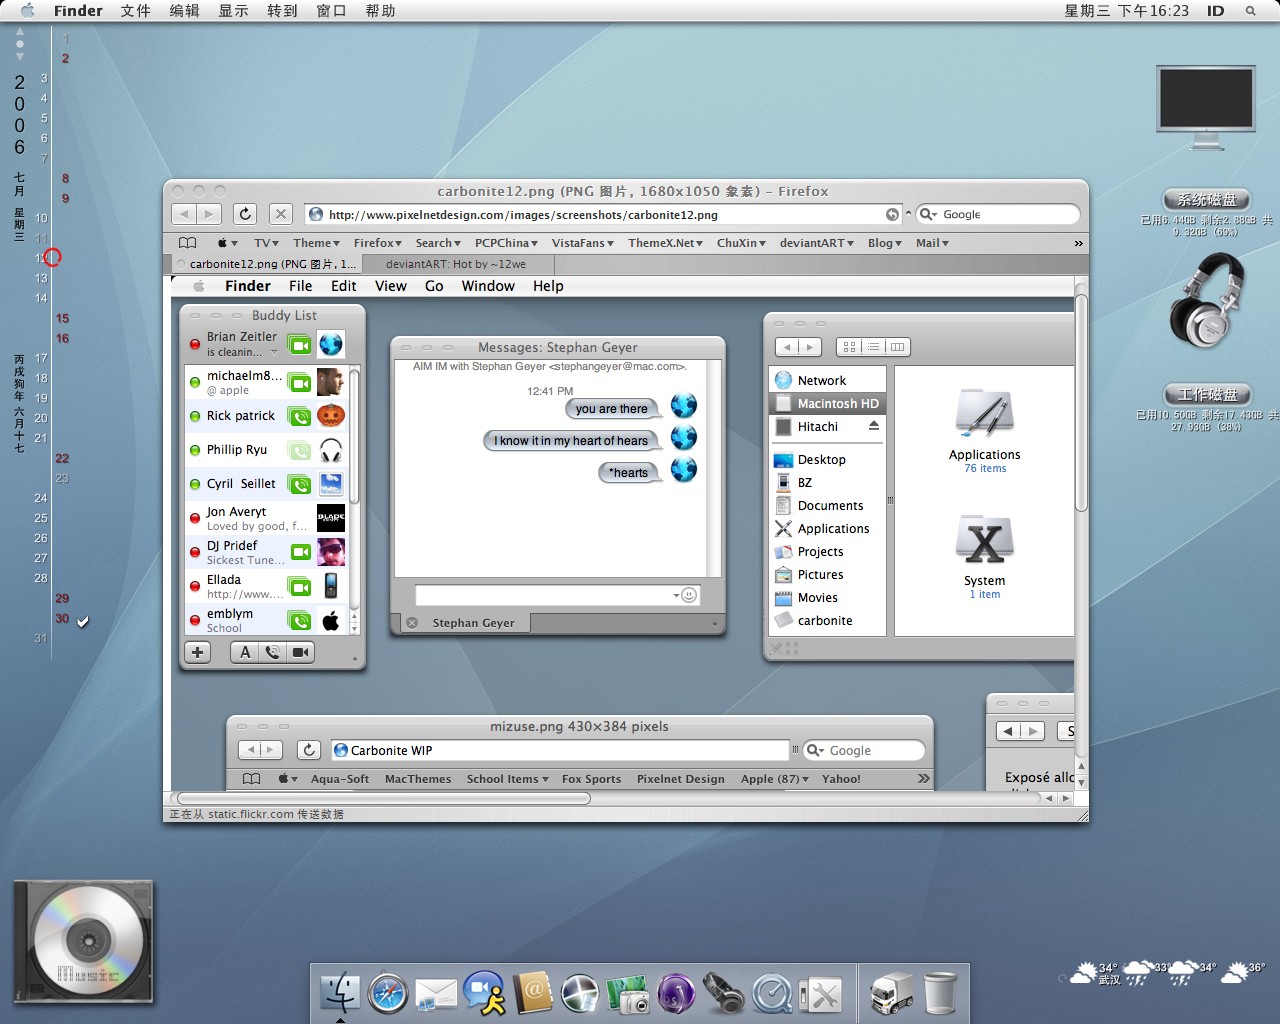This screenshot has height=1024, width=1280.
Task: Open the Mail envelope icon in Dock
Action: 436,995
